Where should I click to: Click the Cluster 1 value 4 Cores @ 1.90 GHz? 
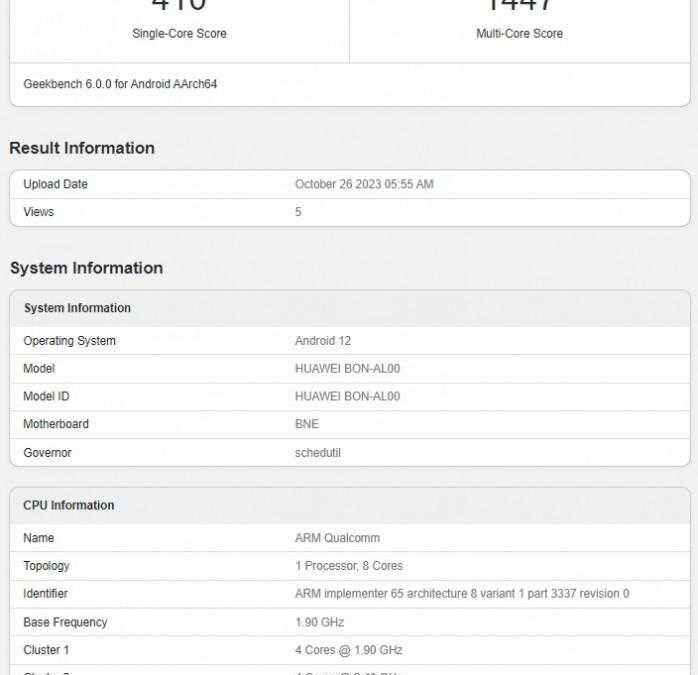coord(348,650)
